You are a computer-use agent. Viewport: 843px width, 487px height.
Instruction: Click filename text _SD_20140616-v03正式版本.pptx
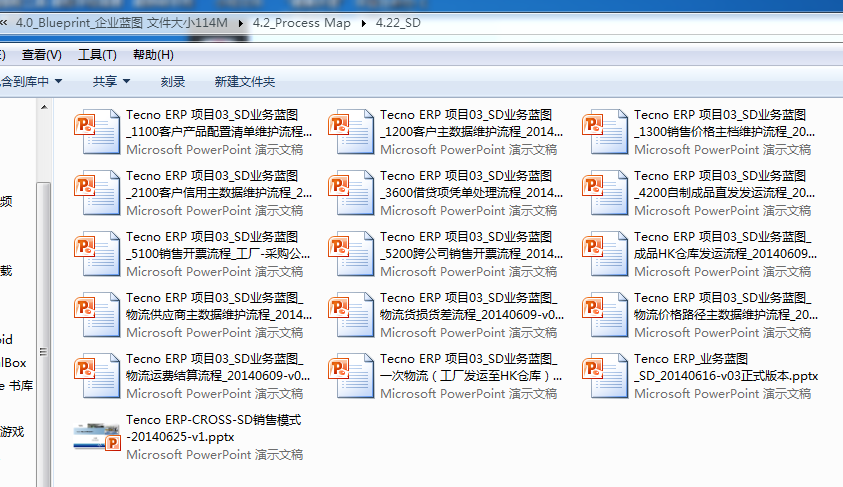[x=726, y=376]
